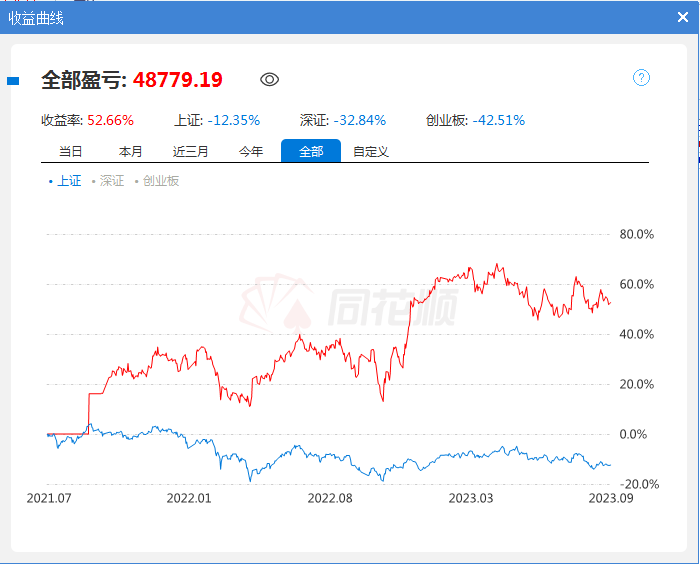
Task: Open the question mark help icon
Action: tap(642, 78)
